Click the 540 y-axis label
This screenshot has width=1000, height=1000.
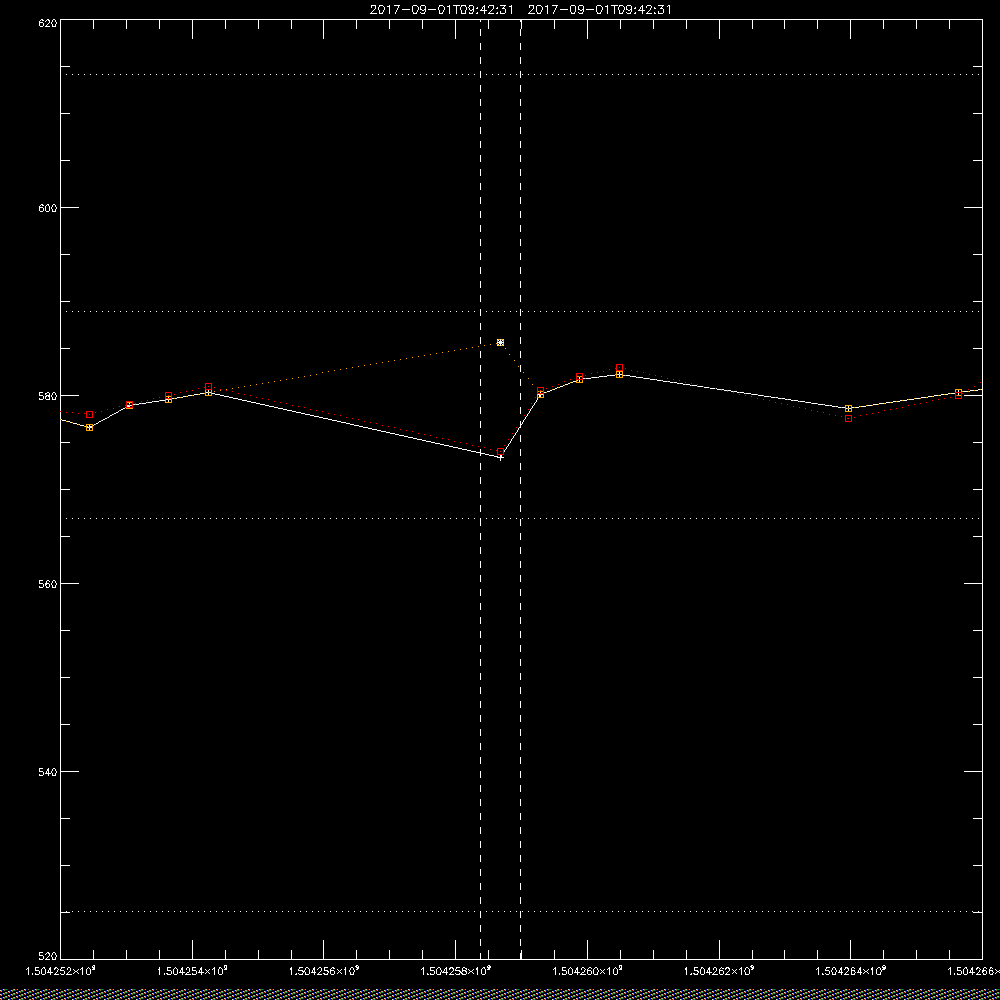48,772
